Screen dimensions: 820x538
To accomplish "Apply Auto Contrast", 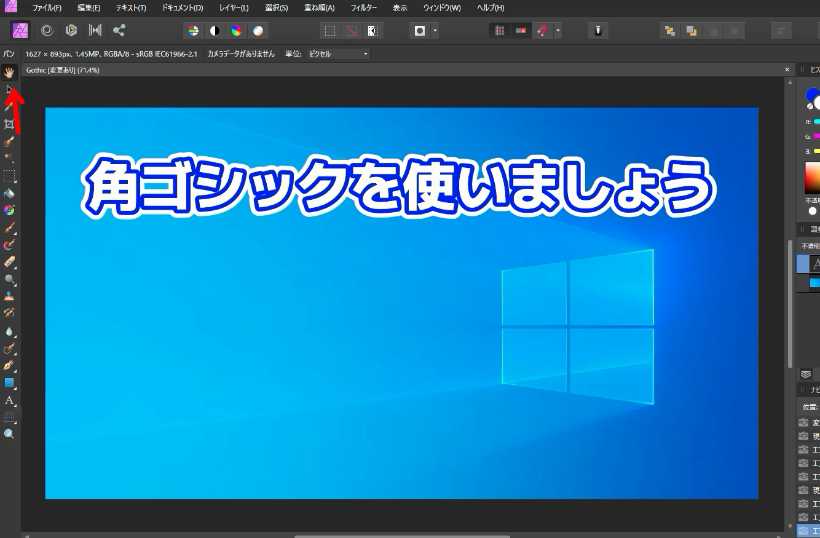I will coord(215,31).
